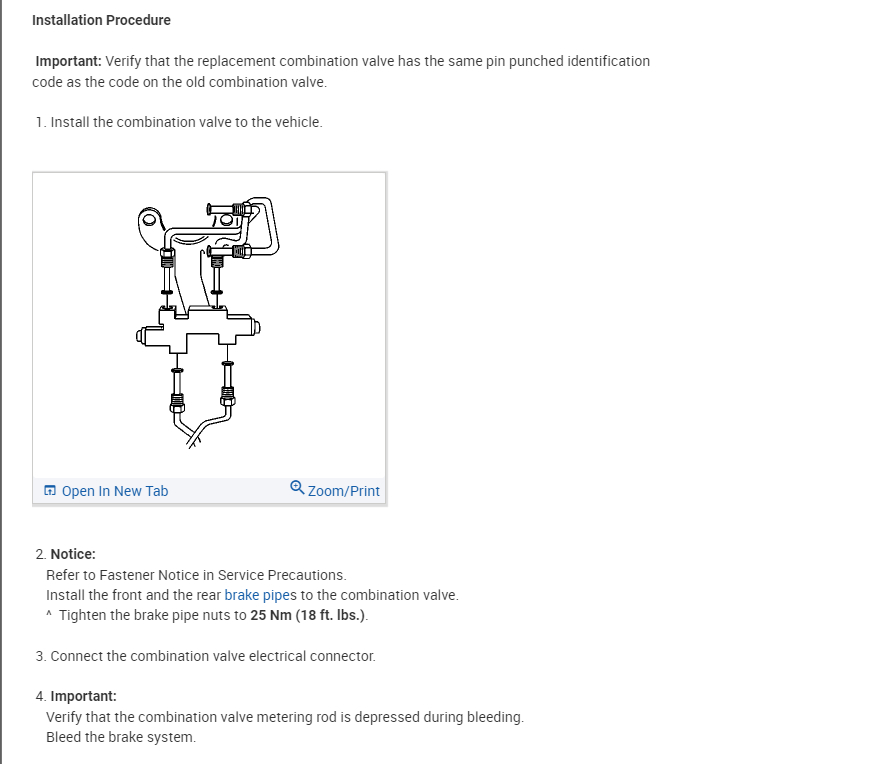
Task: Click the Zoom/Print magnifier icon
Action: tap(297, 488)
